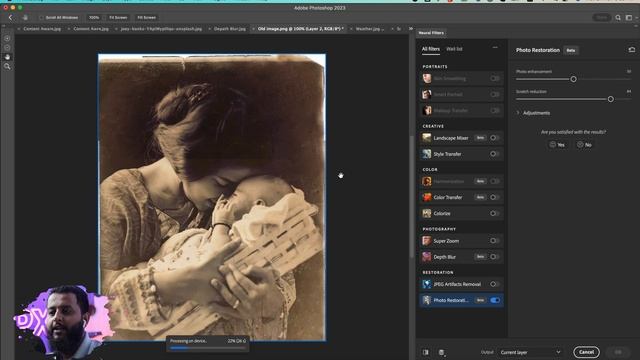Click the Harmonization filter thumbnail
Screen dimensions: 640x360
427,181
